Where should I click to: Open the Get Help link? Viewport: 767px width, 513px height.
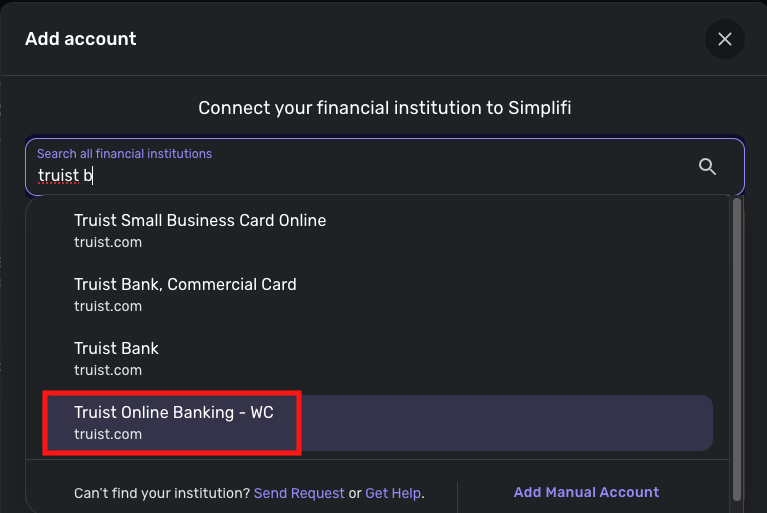click(393, 493)
